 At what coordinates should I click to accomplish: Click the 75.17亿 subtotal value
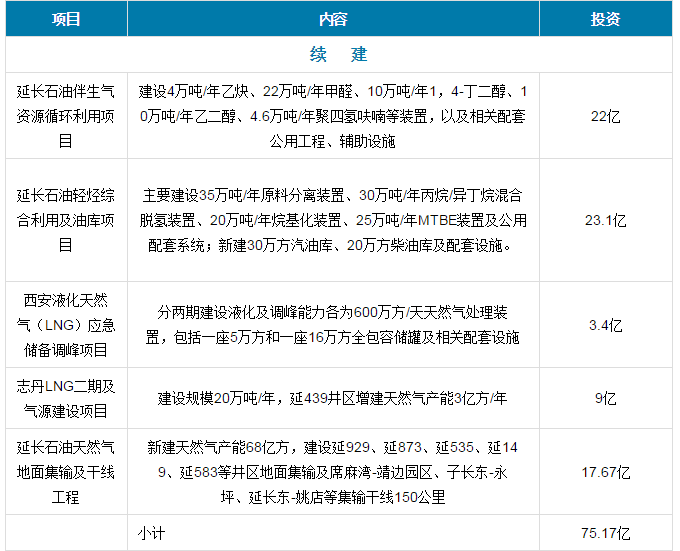coord(605,533)
